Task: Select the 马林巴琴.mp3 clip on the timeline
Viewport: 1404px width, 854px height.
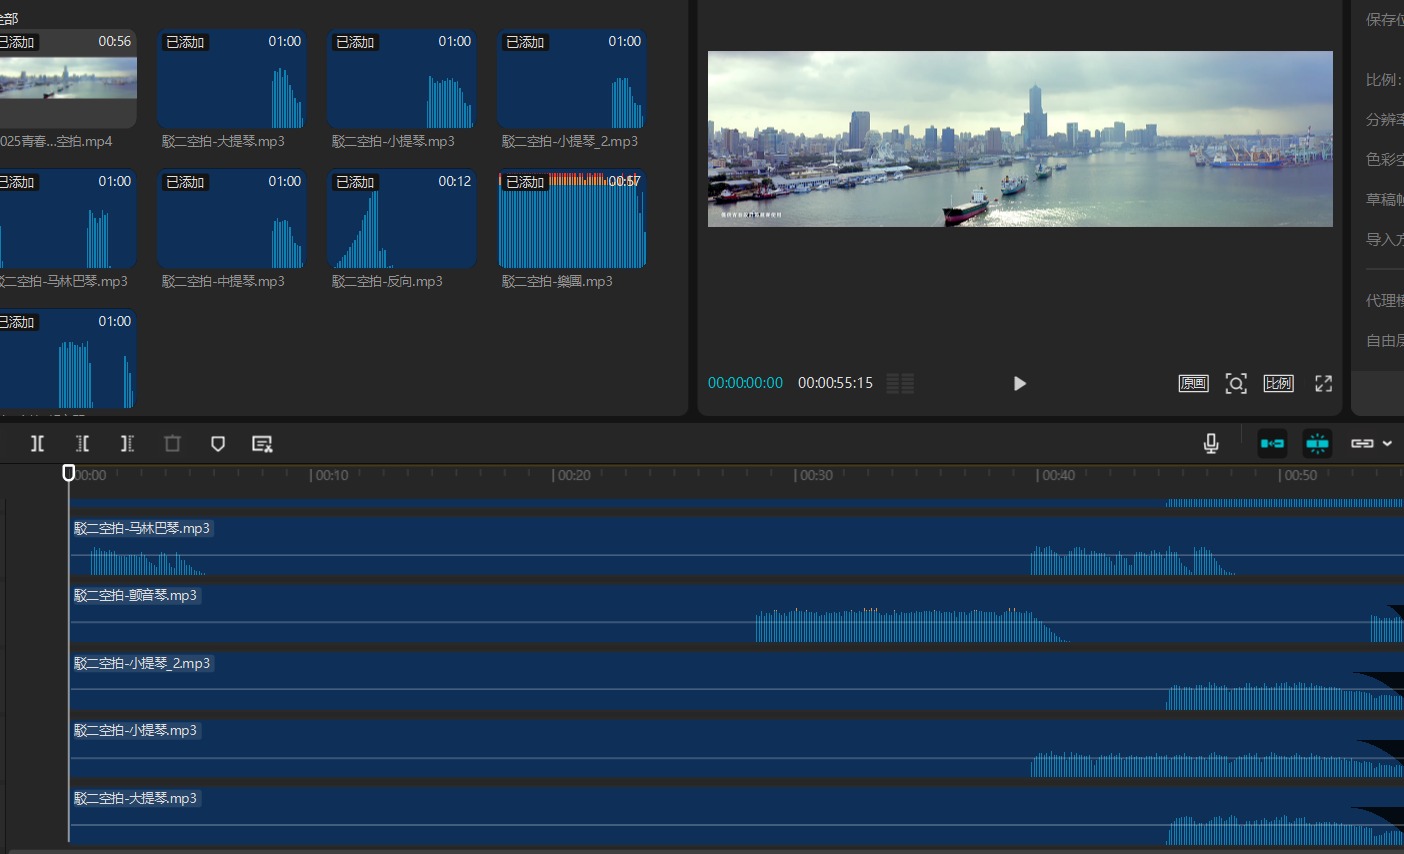Action: click(736, 546)
